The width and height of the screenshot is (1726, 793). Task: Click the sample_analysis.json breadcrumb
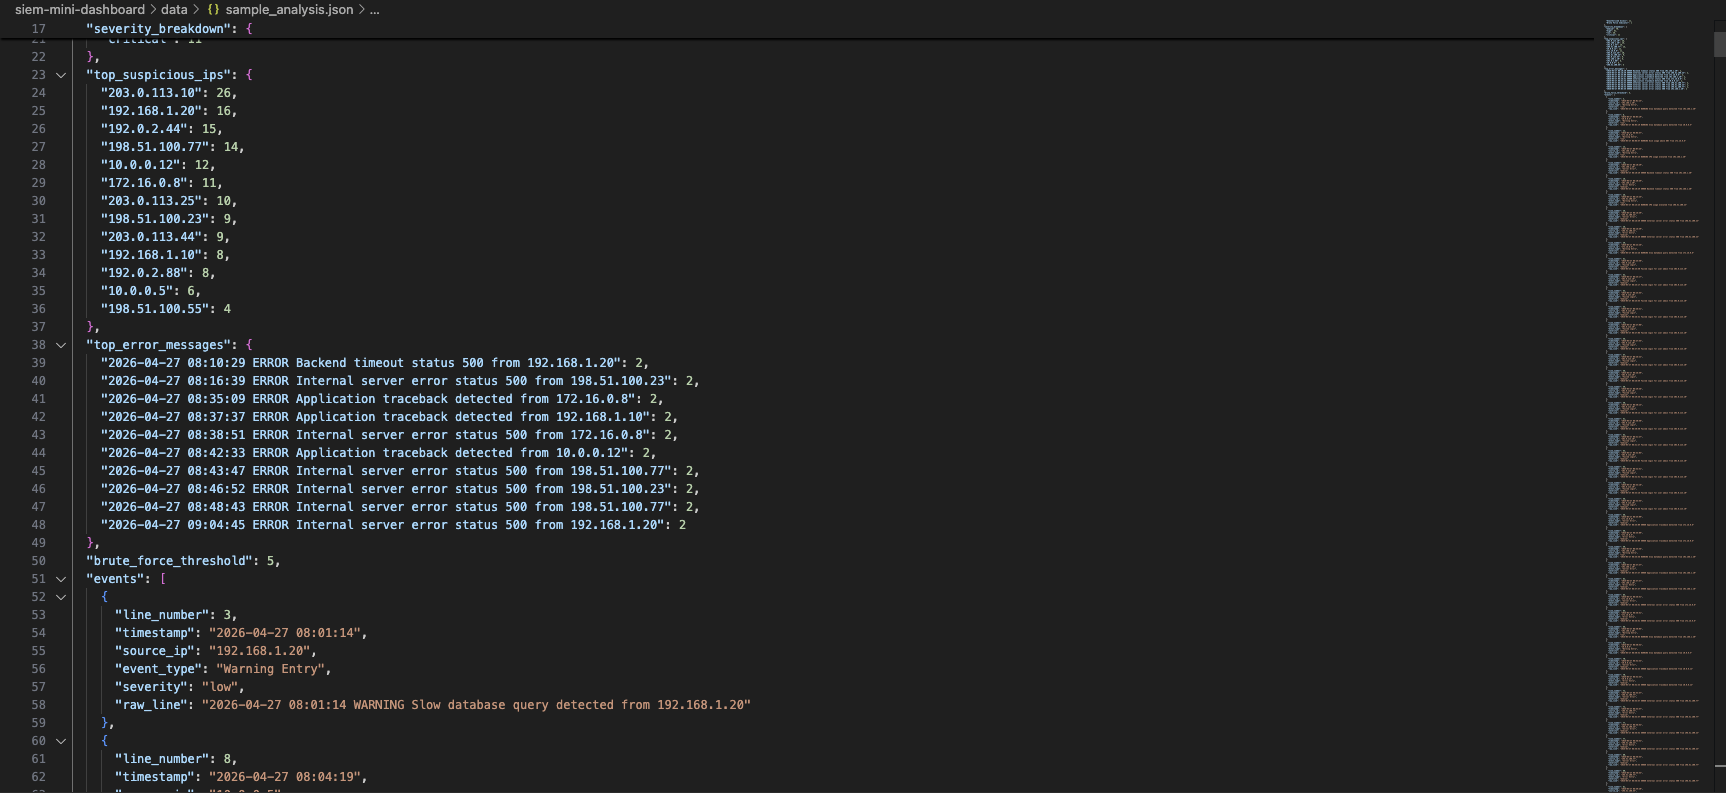tap(289, 9)
